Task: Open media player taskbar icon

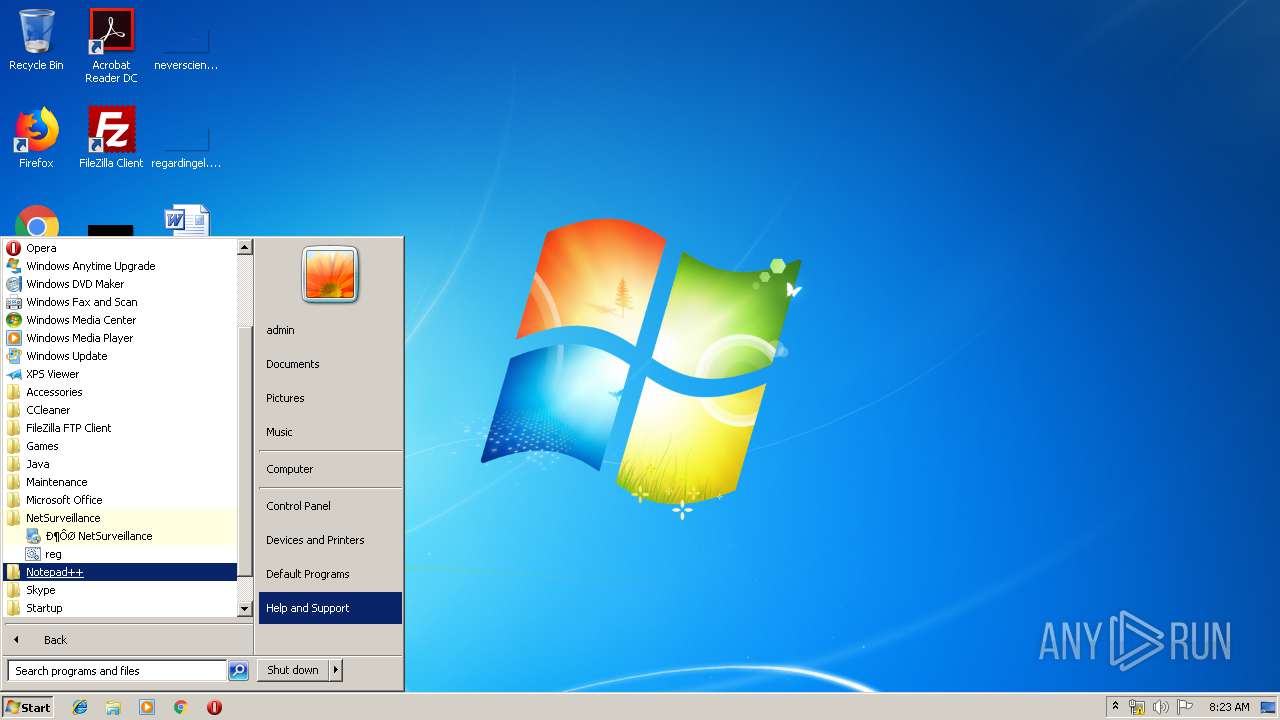Action: click(147, 707)
